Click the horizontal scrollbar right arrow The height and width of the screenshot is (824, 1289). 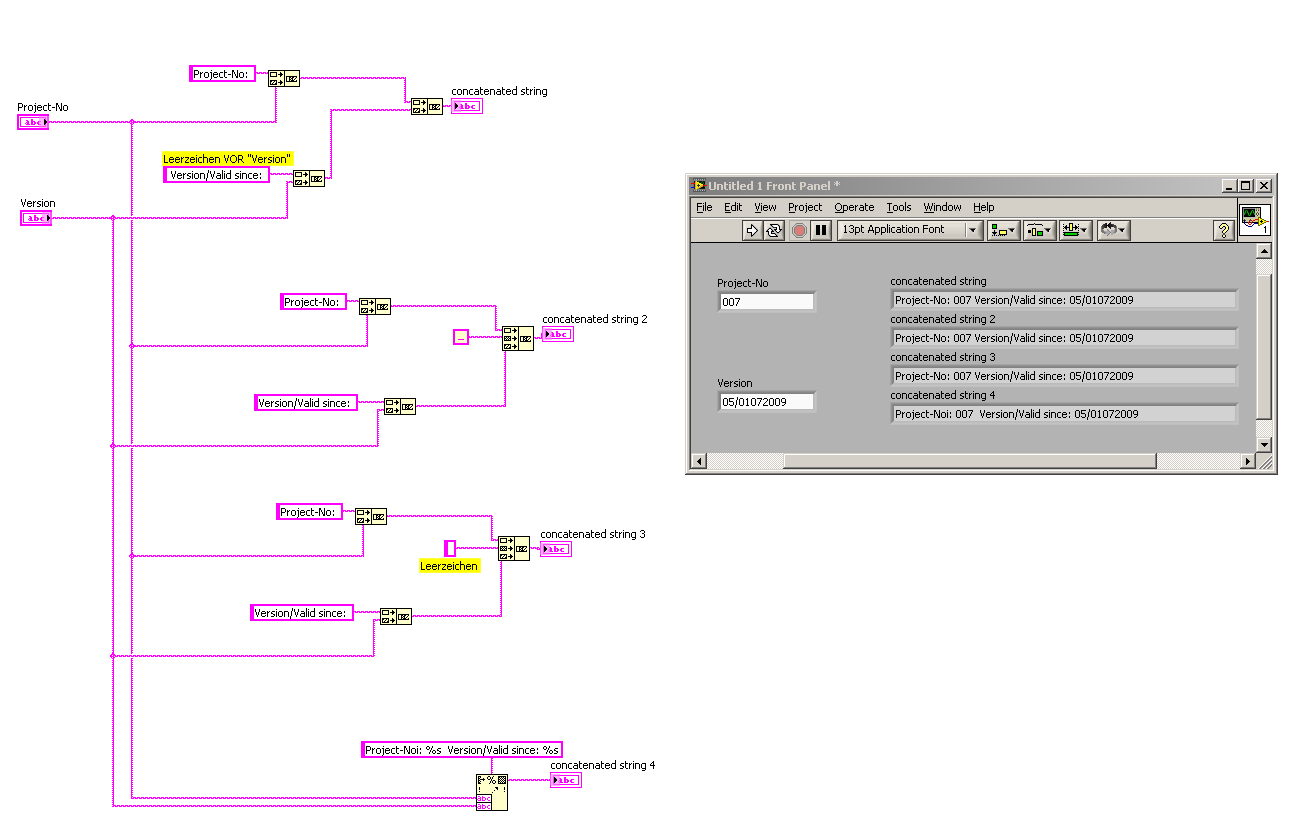1247,461
